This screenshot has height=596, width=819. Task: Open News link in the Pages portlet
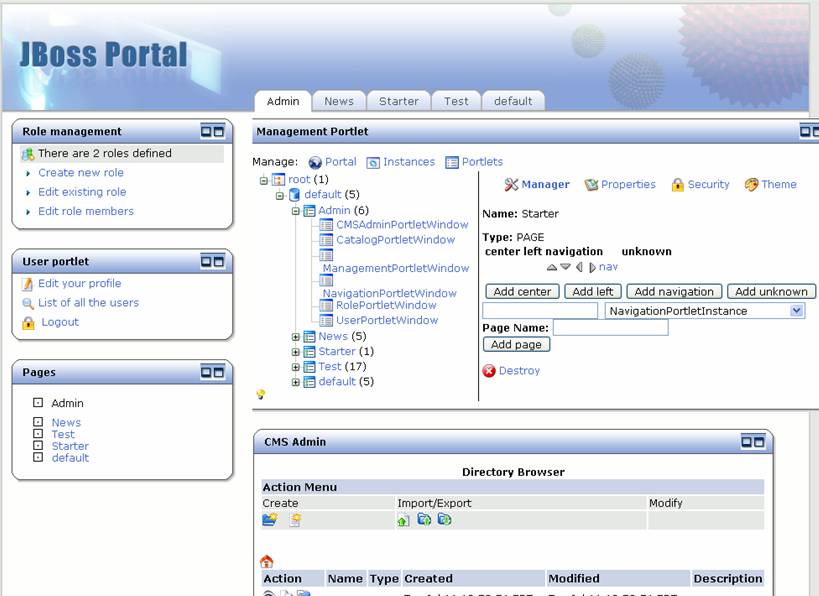coord(66,423)
